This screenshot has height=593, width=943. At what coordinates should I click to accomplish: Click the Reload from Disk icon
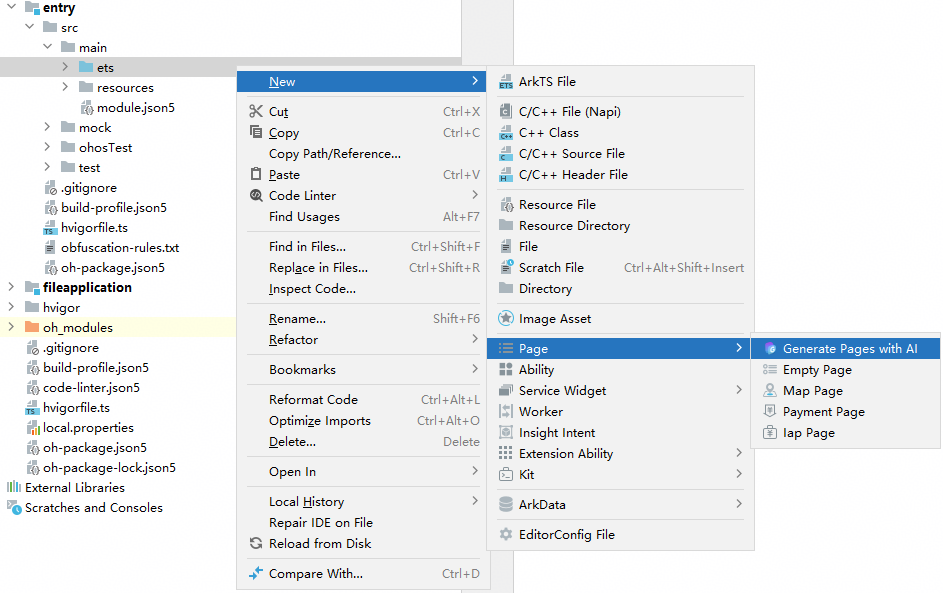256,544
